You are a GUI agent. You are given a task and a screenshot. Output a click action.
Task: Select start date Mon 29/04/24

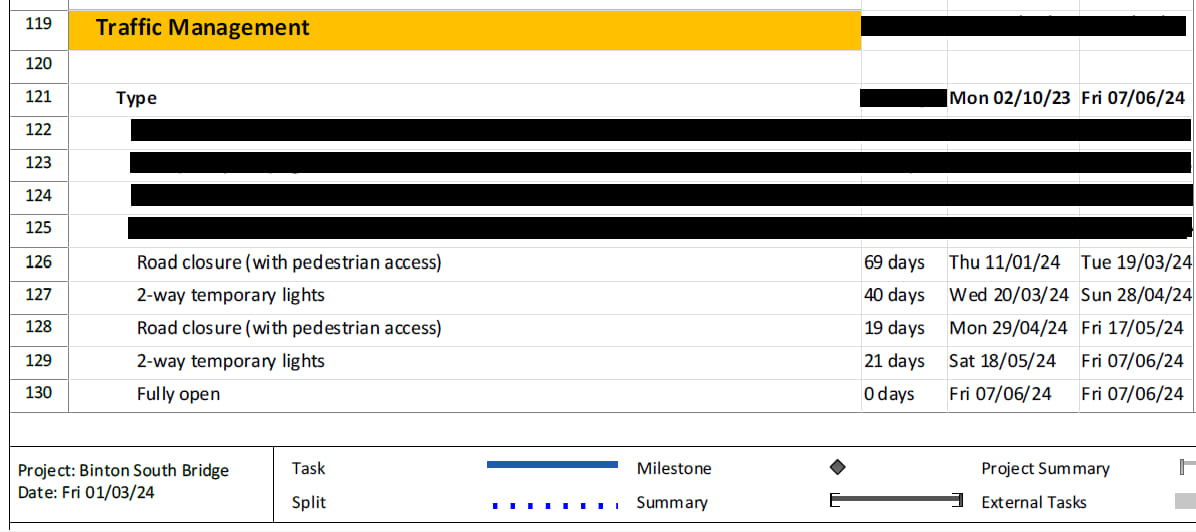point(1008,328)
